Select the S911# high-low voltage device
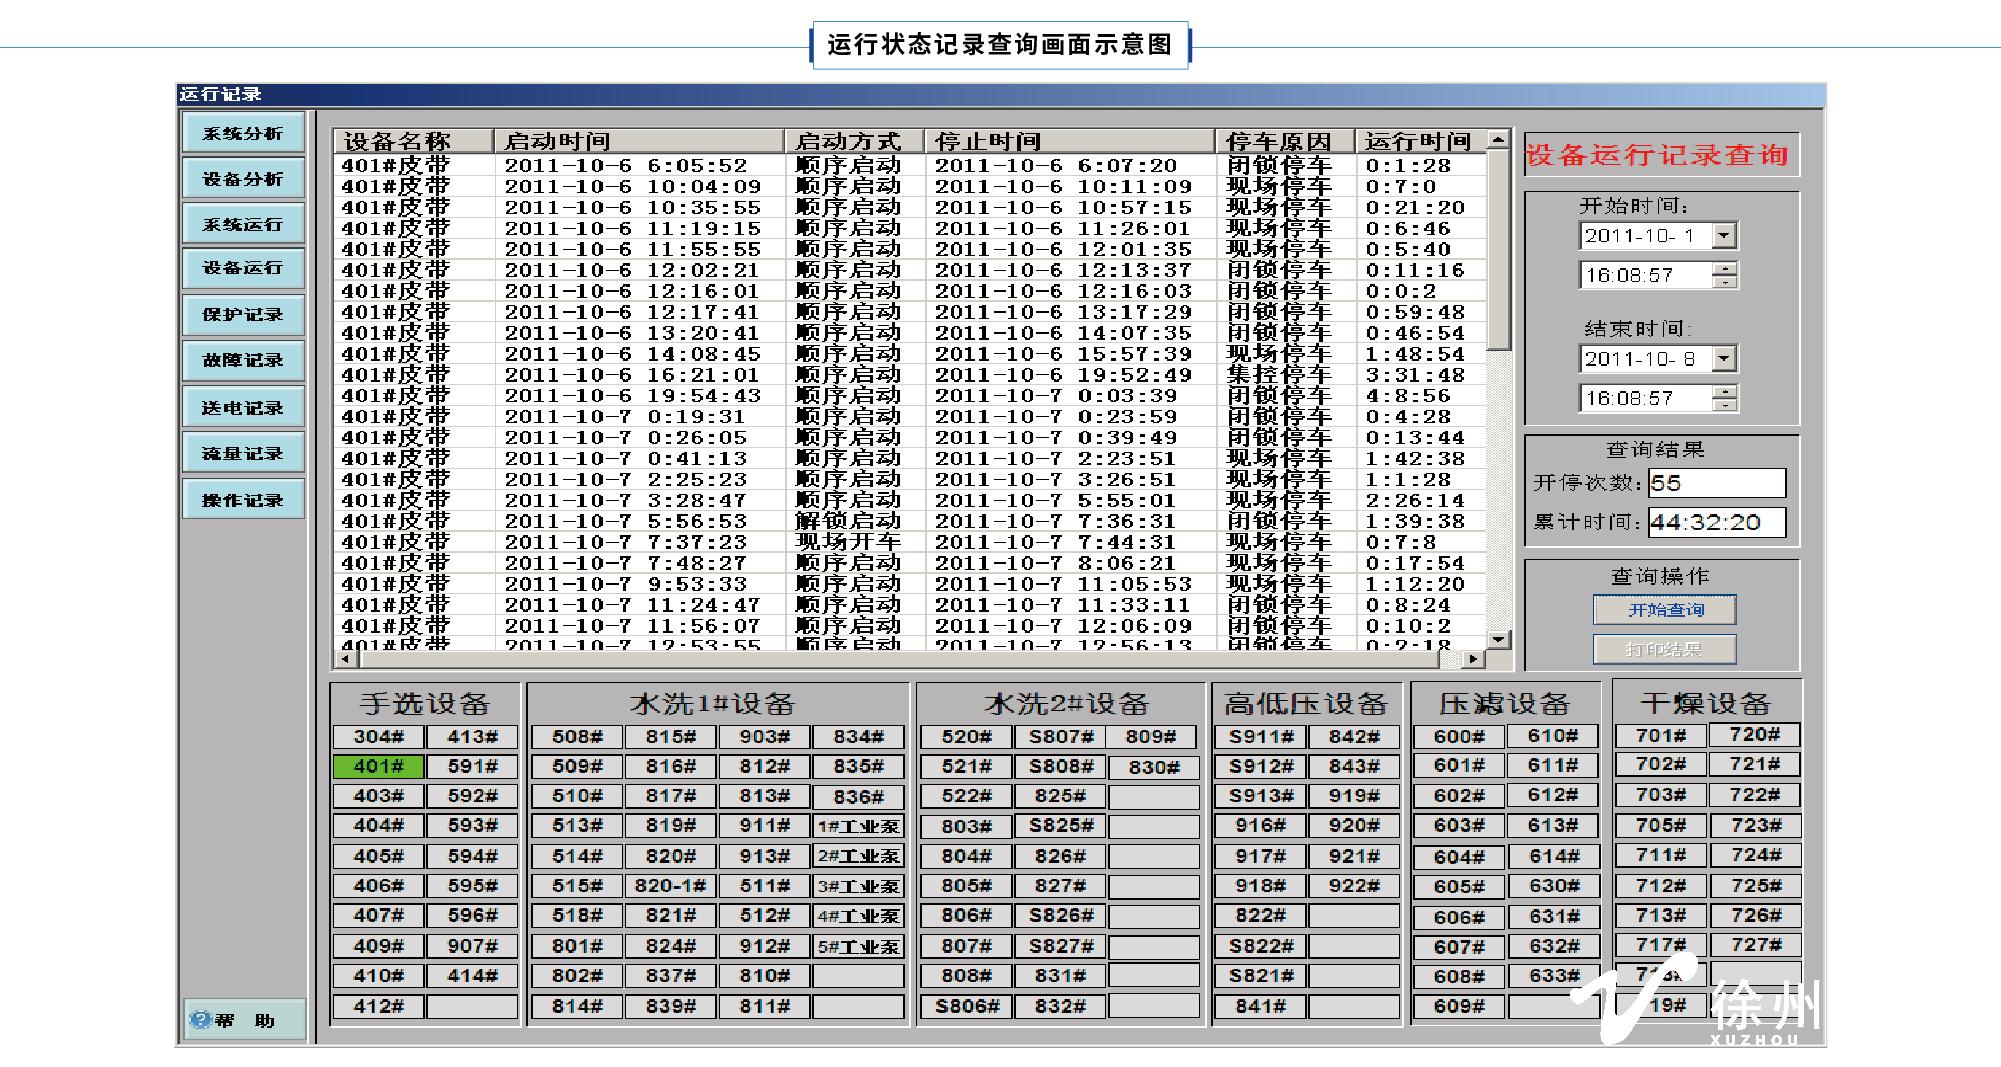This screenshot has height=1067, width=2001. [1260, 737]
